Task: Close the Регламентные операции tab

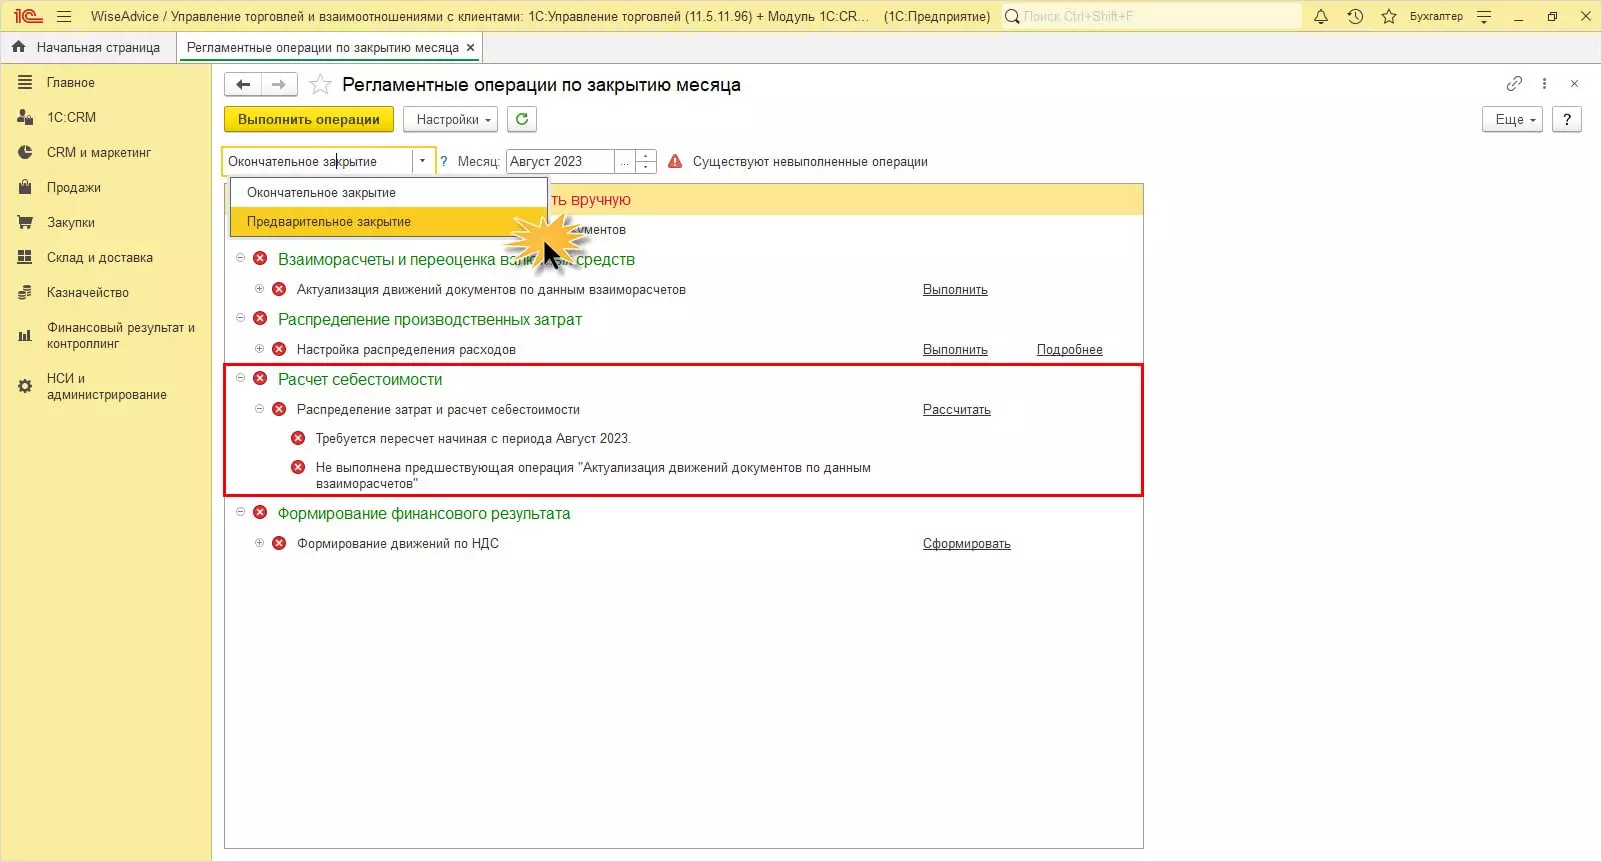Action: click(471, 47)
